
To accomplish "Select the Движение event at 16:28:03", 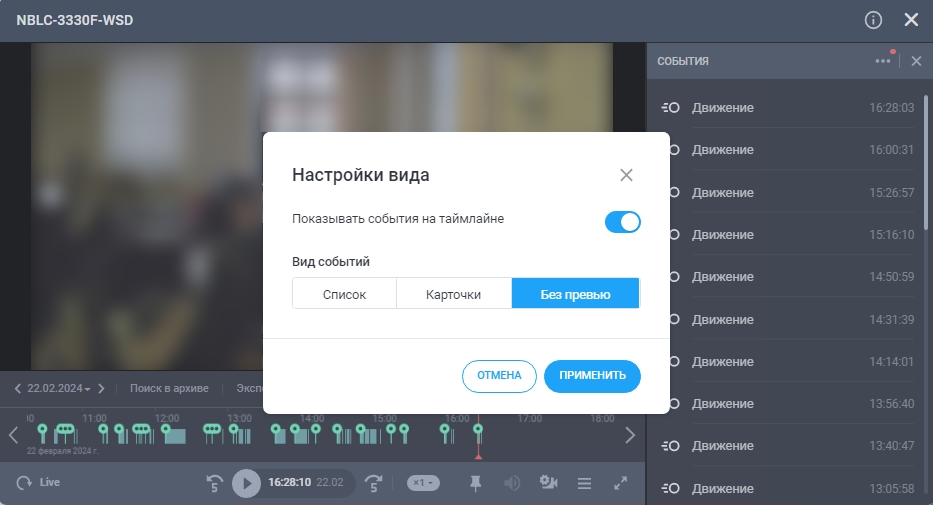I will click(787, 108).
